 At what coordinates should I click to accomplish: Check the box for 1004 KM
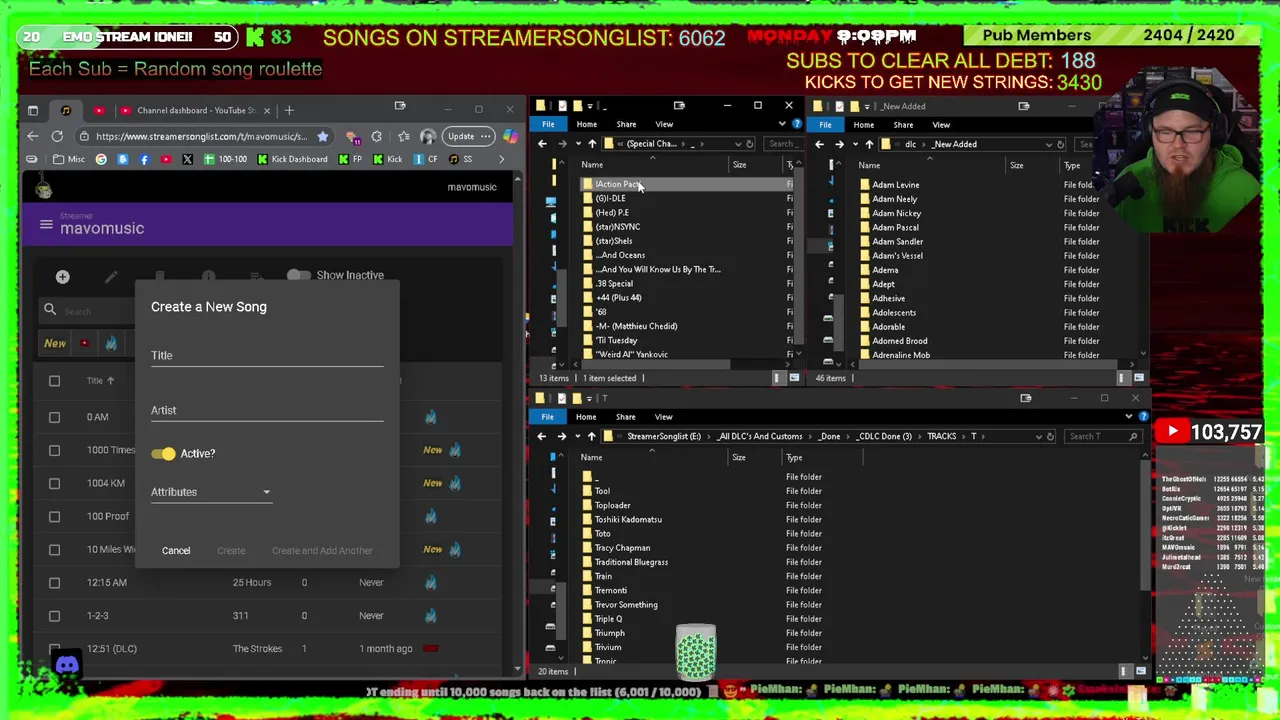pyautogui.click(x=54, y=483)
